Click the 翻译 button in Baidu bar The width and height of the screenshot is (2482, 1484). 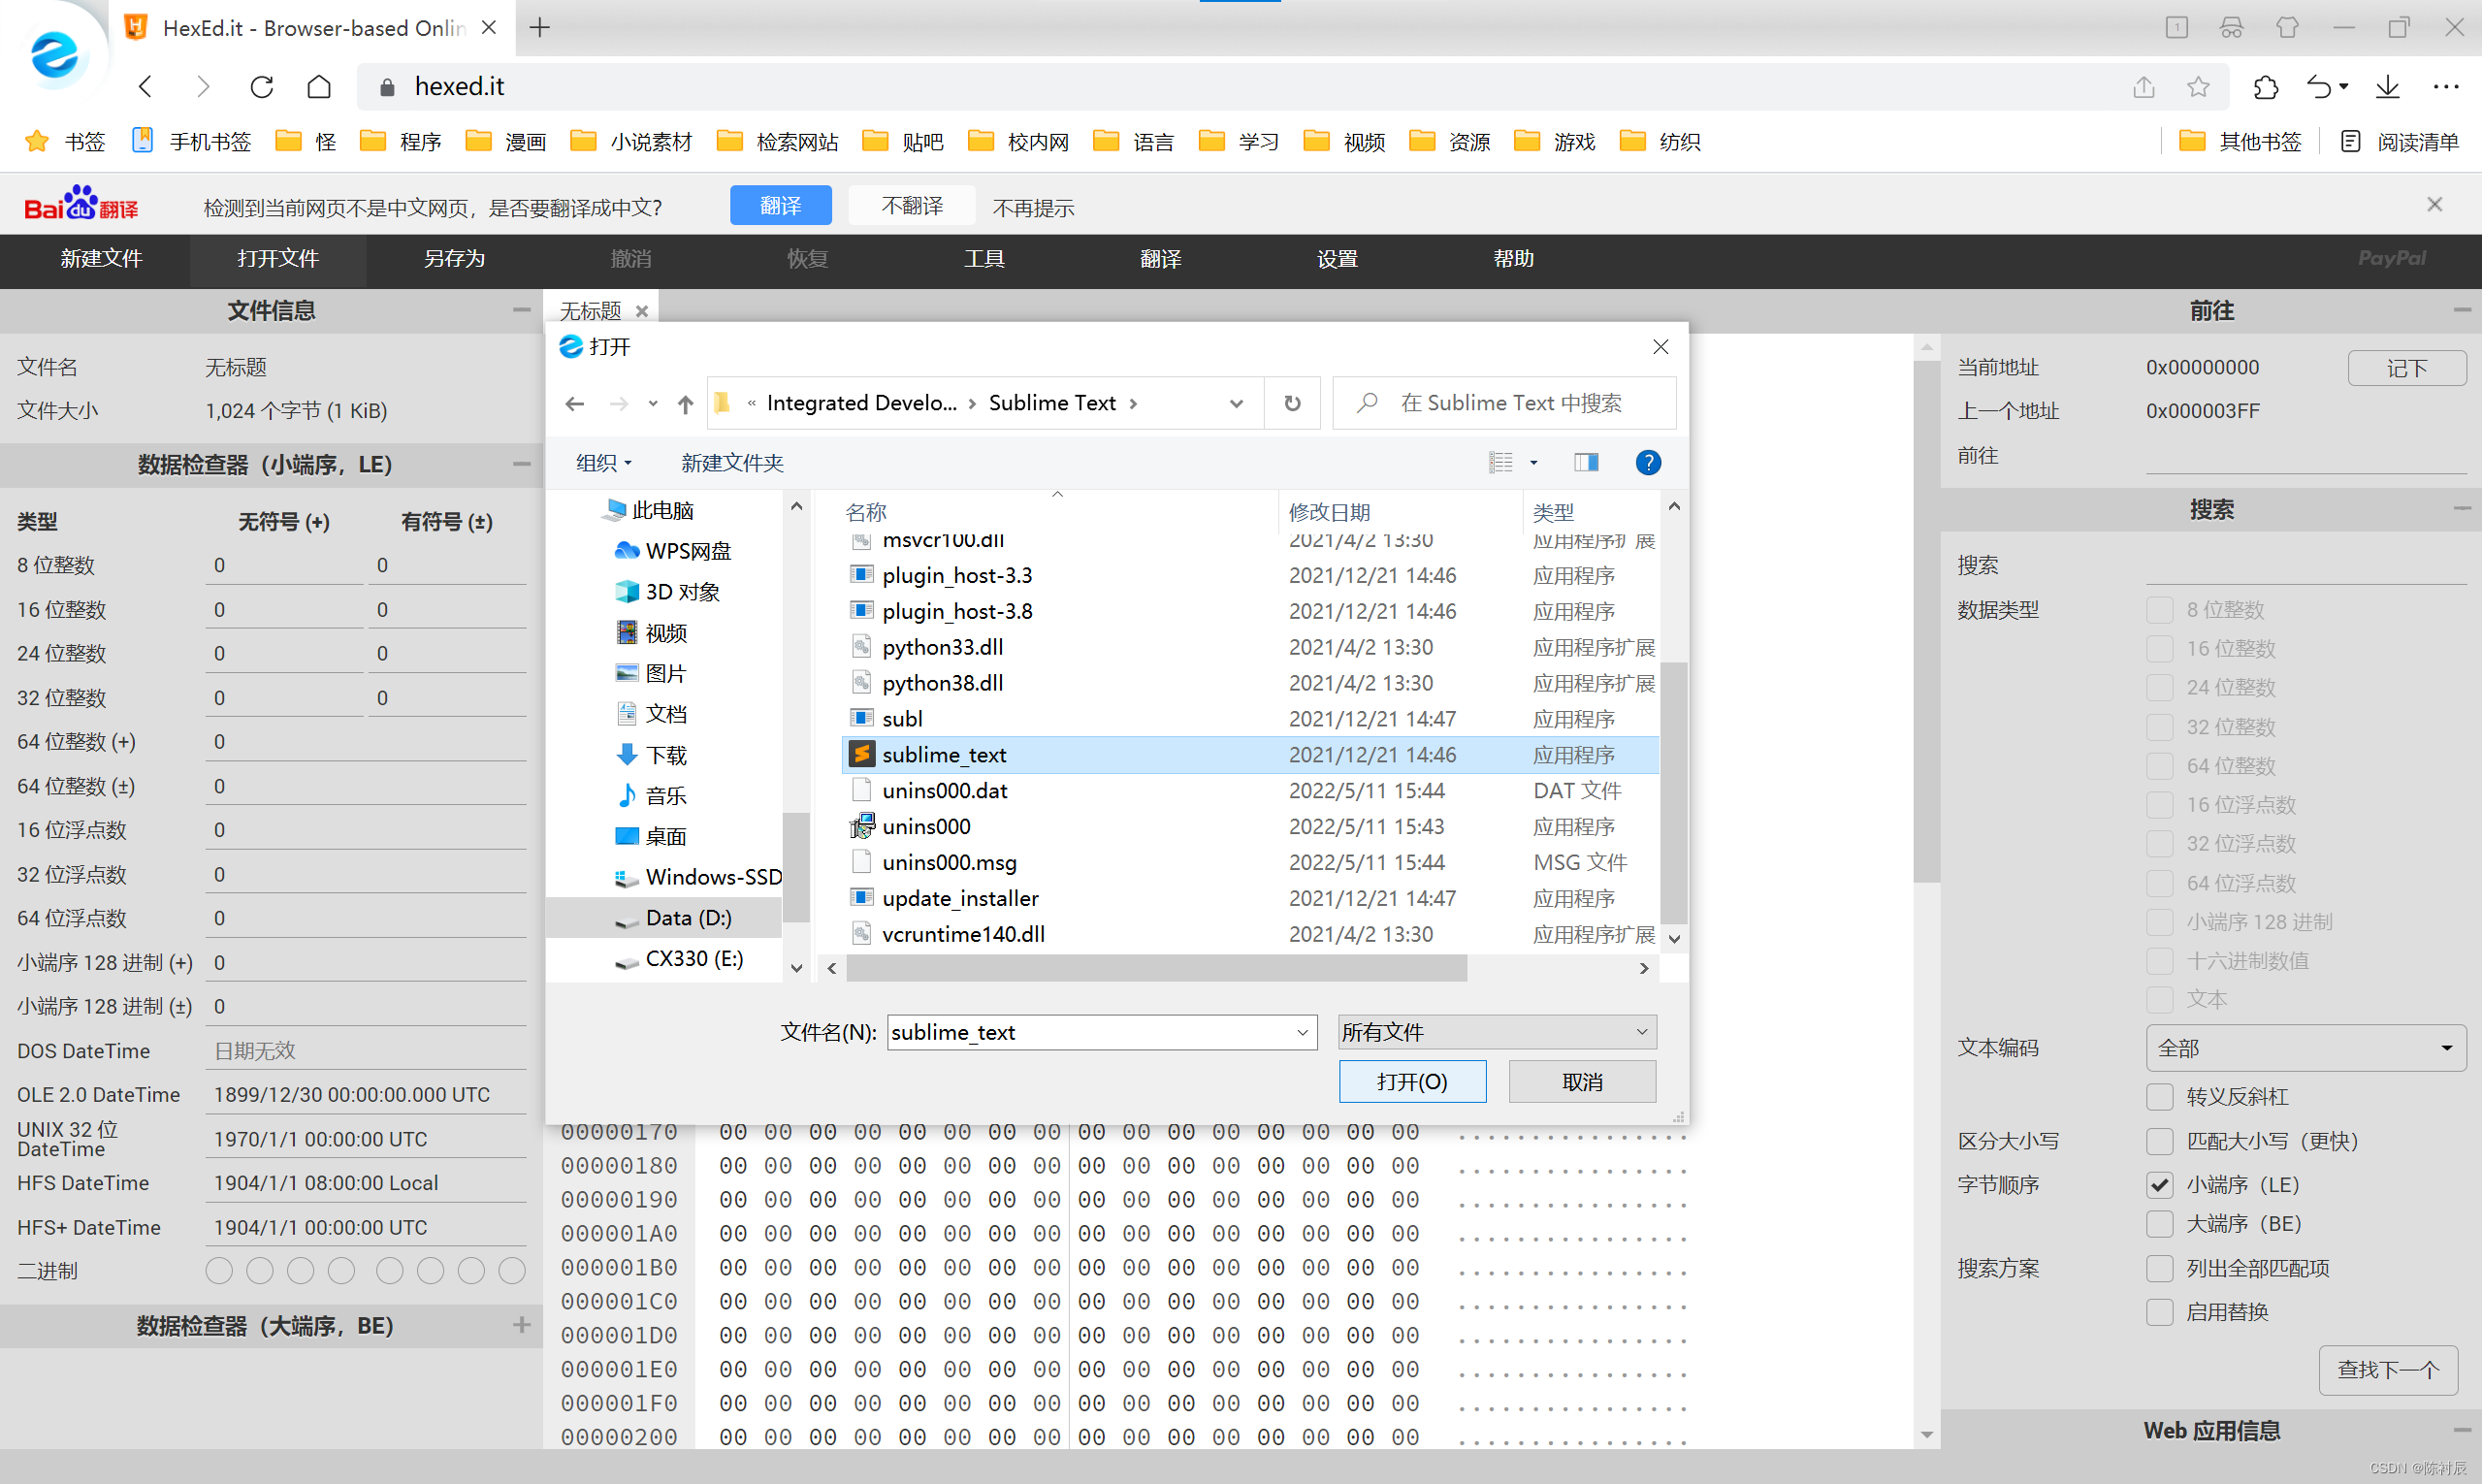click(780, 206)
